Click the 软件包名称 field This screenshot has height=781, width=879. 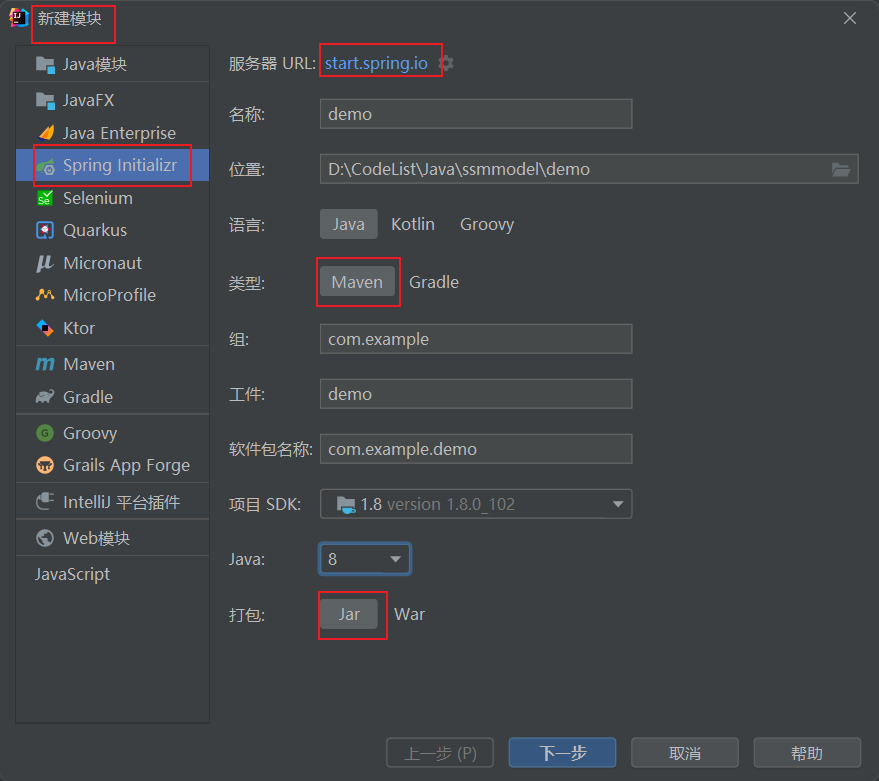pos(476,449)
